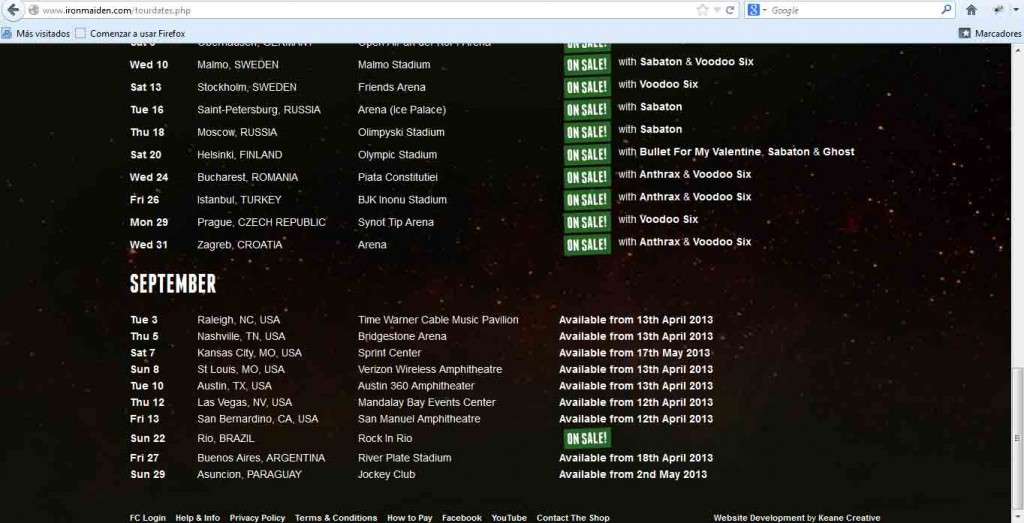Open the Privacy Policy footer link
Image resolution: width=1024 pixels, height=523 pixels.
pos(257,518)
